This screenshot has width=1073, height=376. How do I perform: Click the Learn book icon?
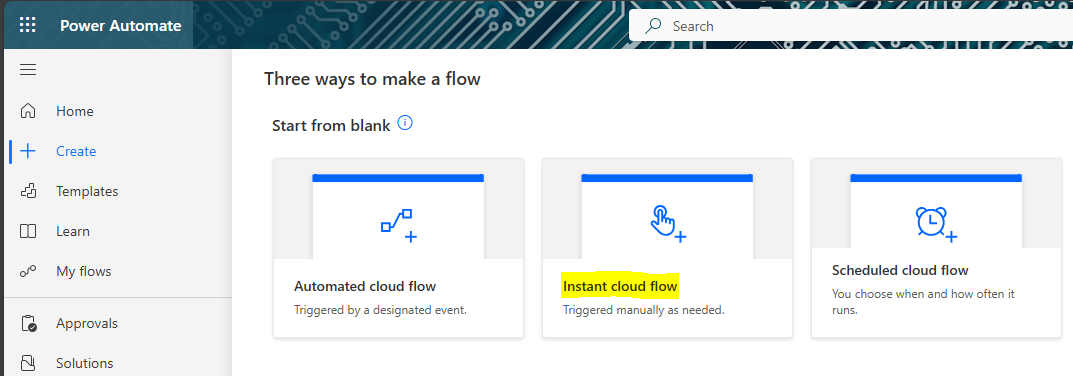coord(28,231)
